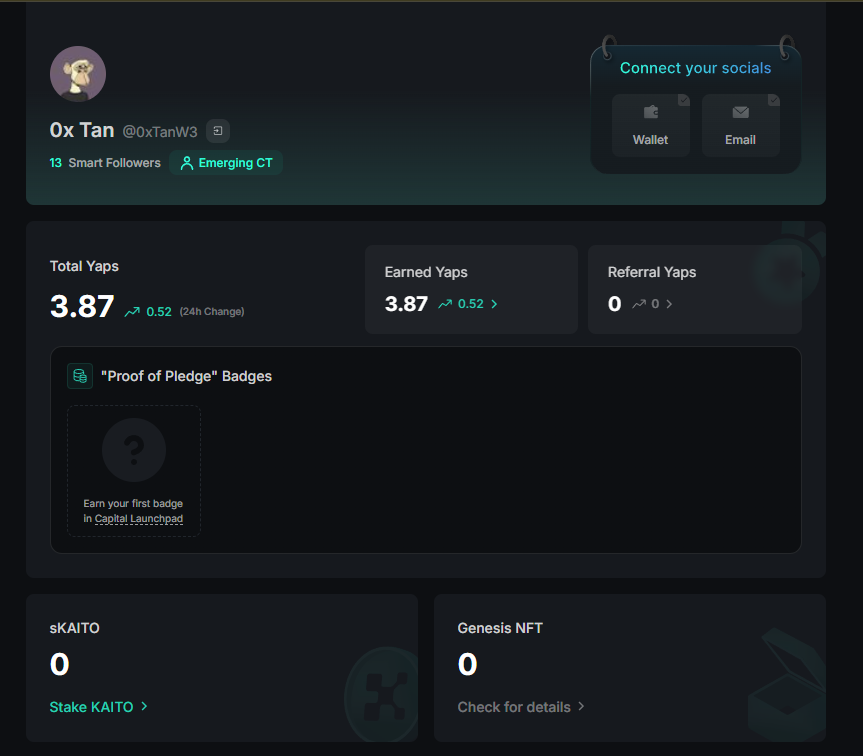Click the chevron beside Stake KAITO

[x=144, y=706]
